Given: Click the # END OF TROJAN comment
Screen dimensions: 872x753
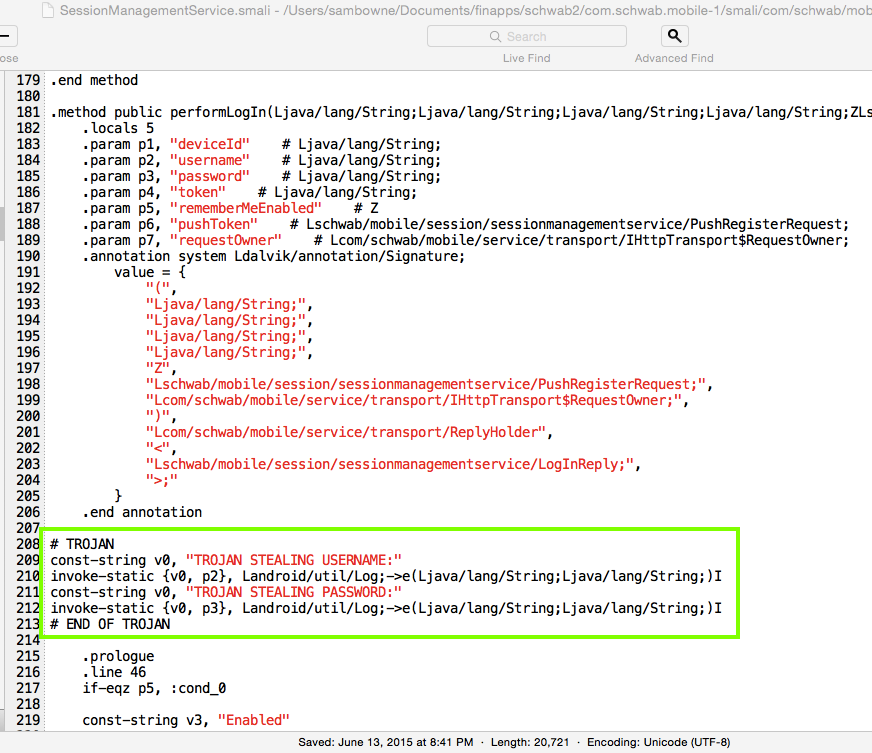Looking at the screenshot, I should 110,625.
